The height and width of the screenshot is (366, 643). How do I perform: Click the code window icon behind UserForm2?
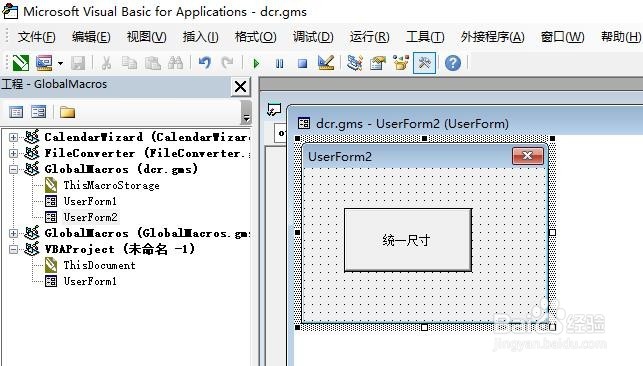click(x=274, y=110)
